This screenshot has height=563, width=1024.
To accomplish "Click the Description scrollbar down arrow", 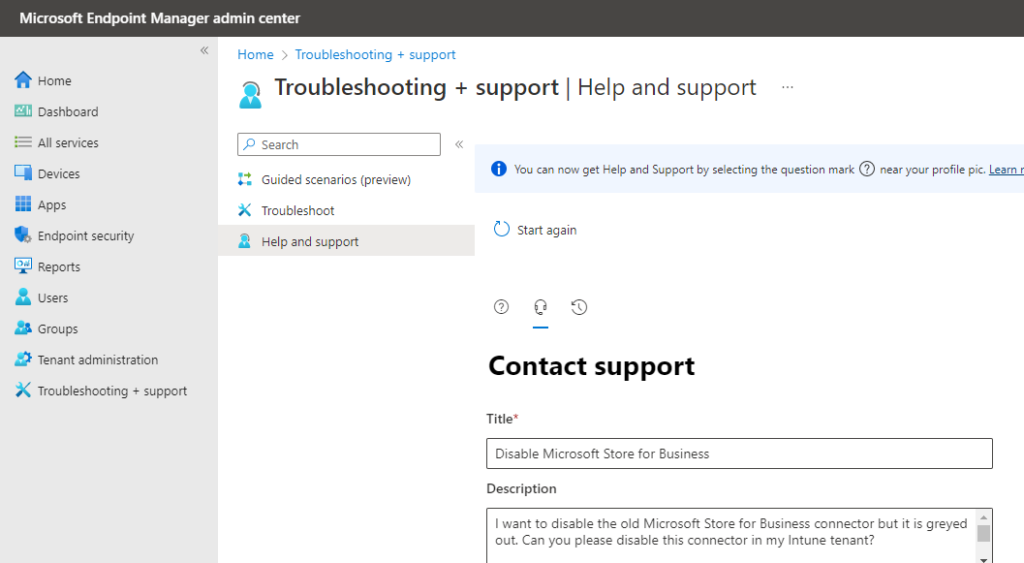I will point(984,559).
